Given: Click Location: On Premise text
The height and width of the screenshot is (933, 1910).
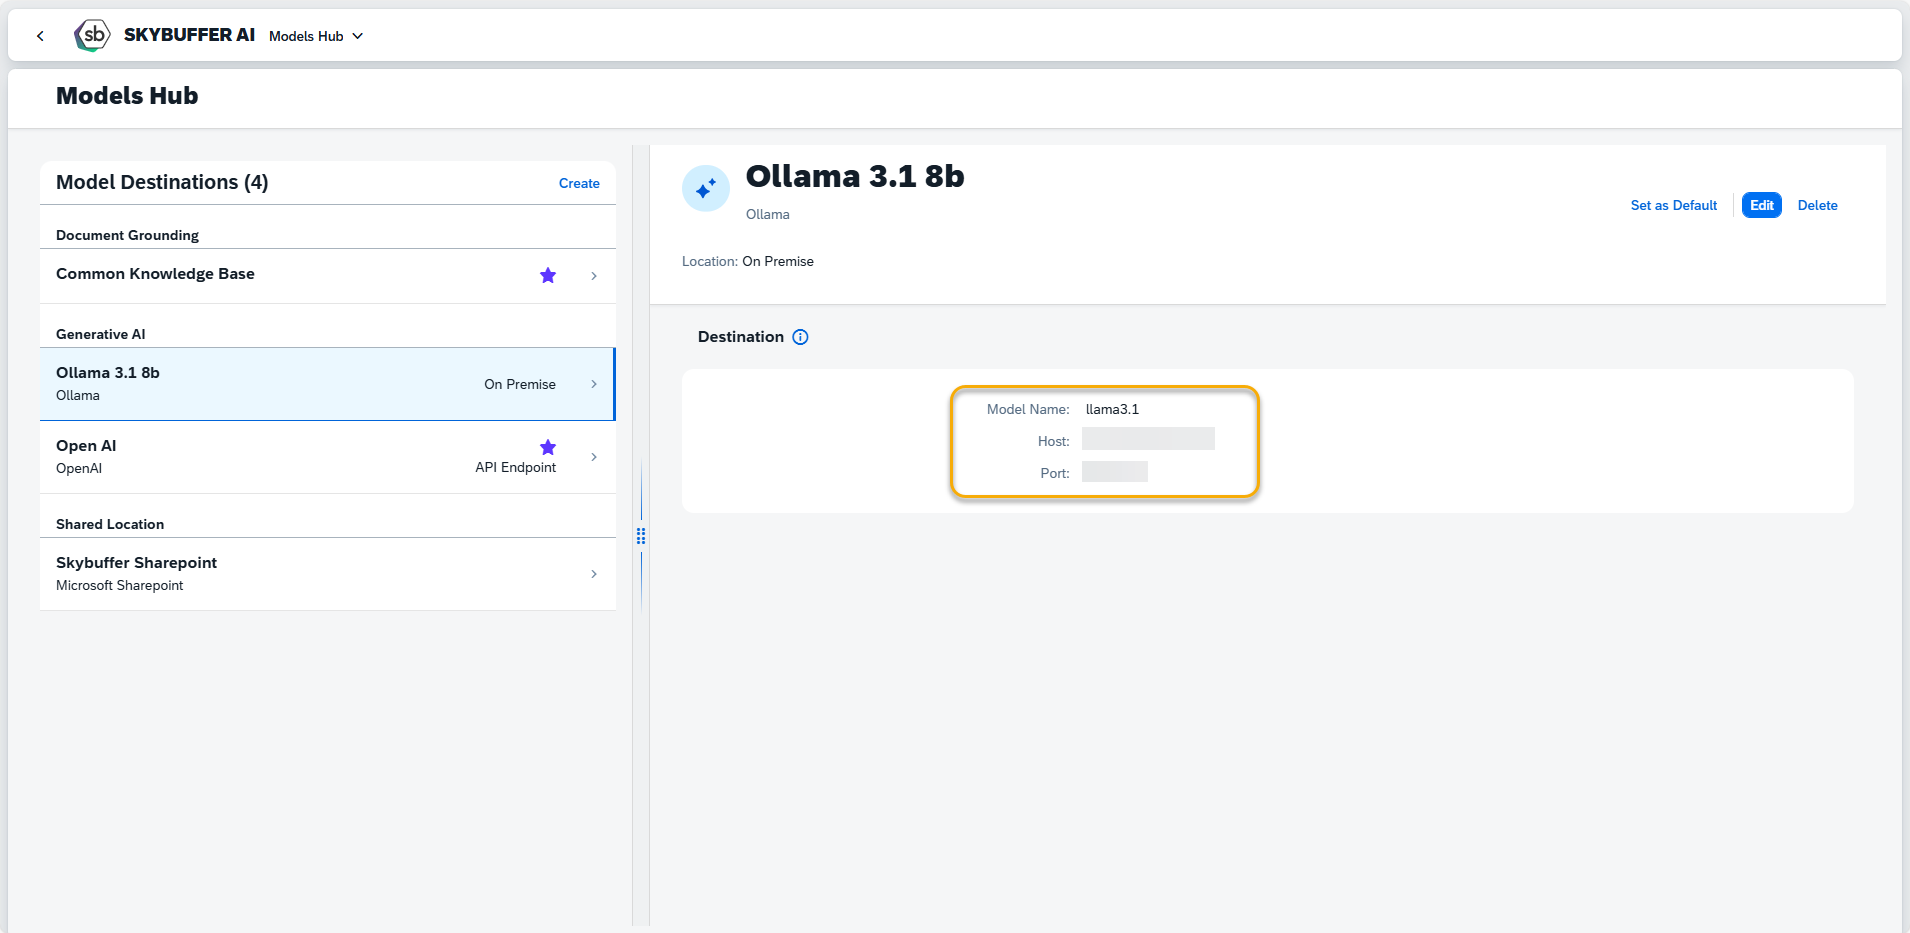Looking at the screenshot, I should click(x=748, y=261).
